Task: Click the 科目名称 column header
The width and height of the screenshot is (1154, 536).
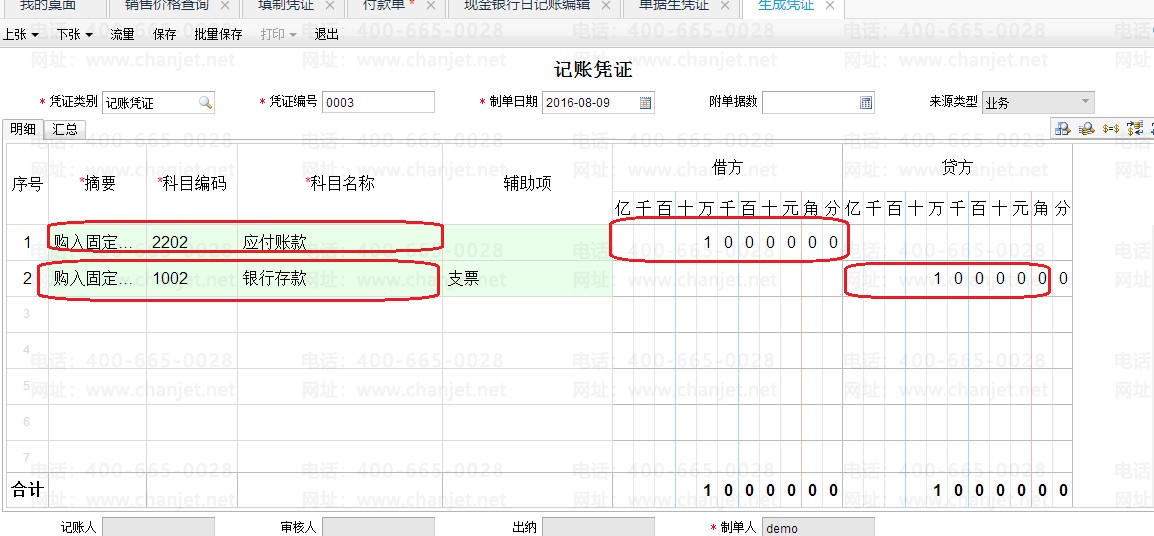Action: [x=340, y=184]
